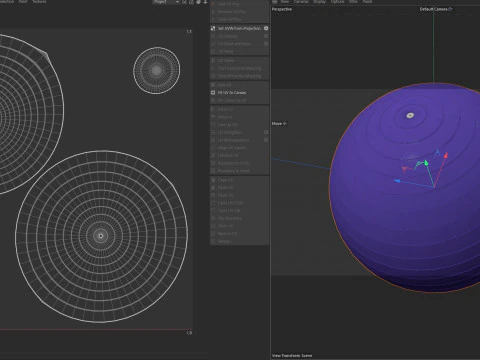Open viewport Filter menu

pyautogui.click(x=353, y=2)
